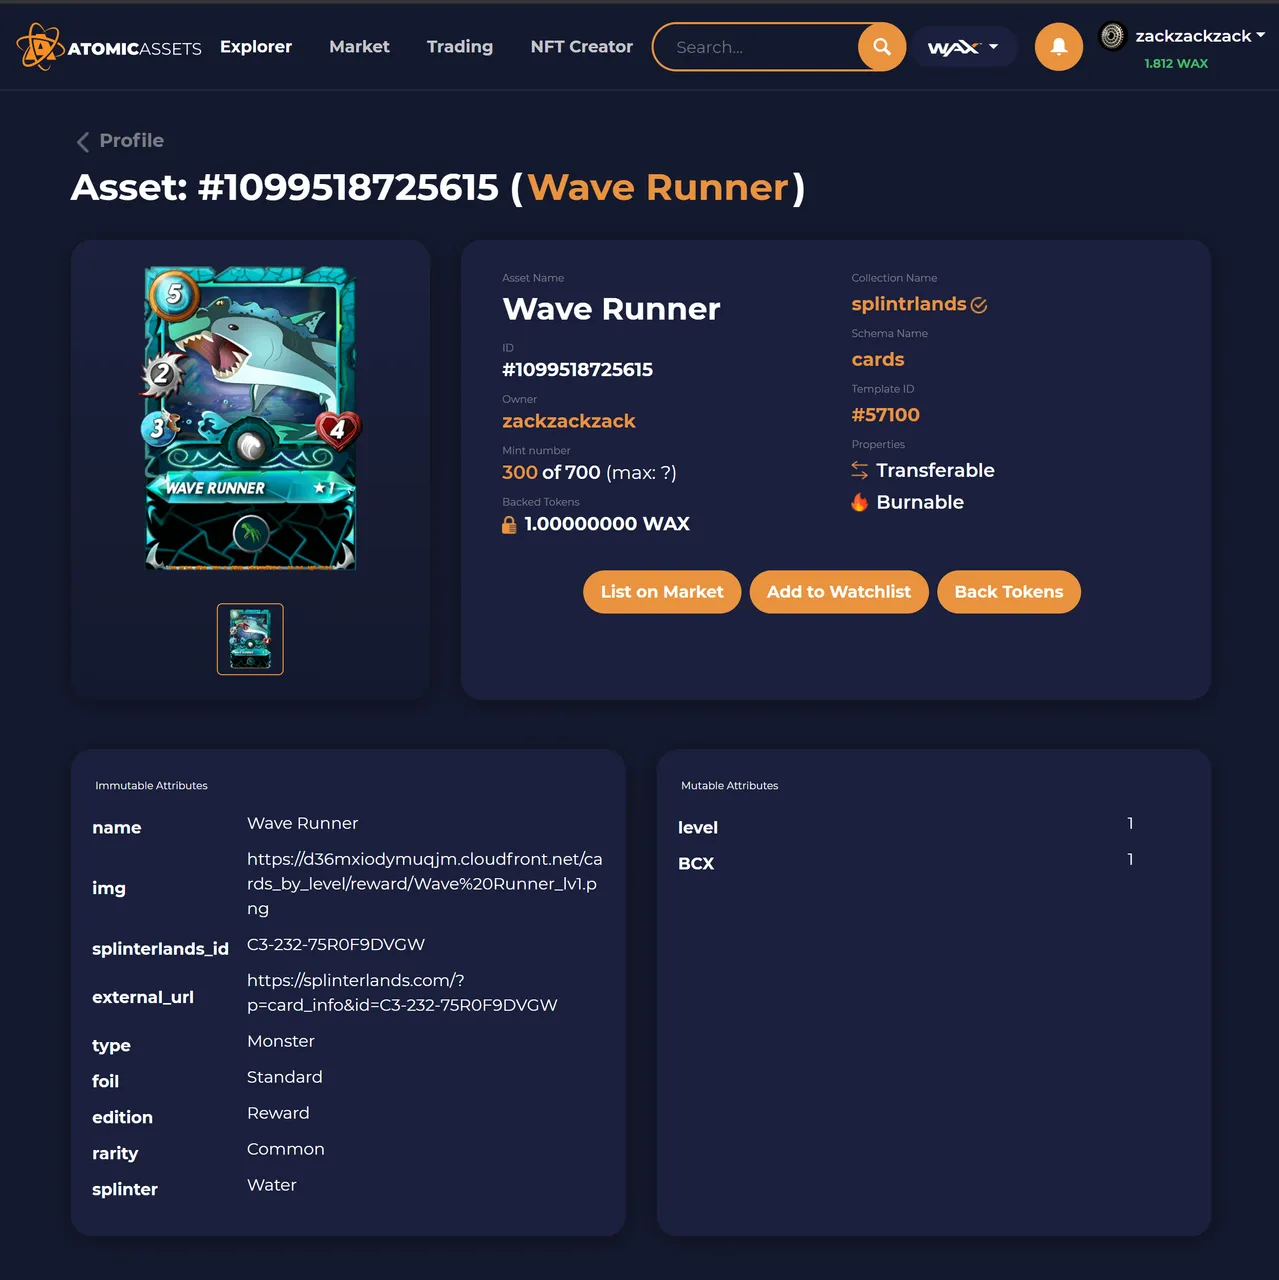This screenshot has width=1279, height=1280.
Task: Click the edition value Reward
Action: point(278,1113)
